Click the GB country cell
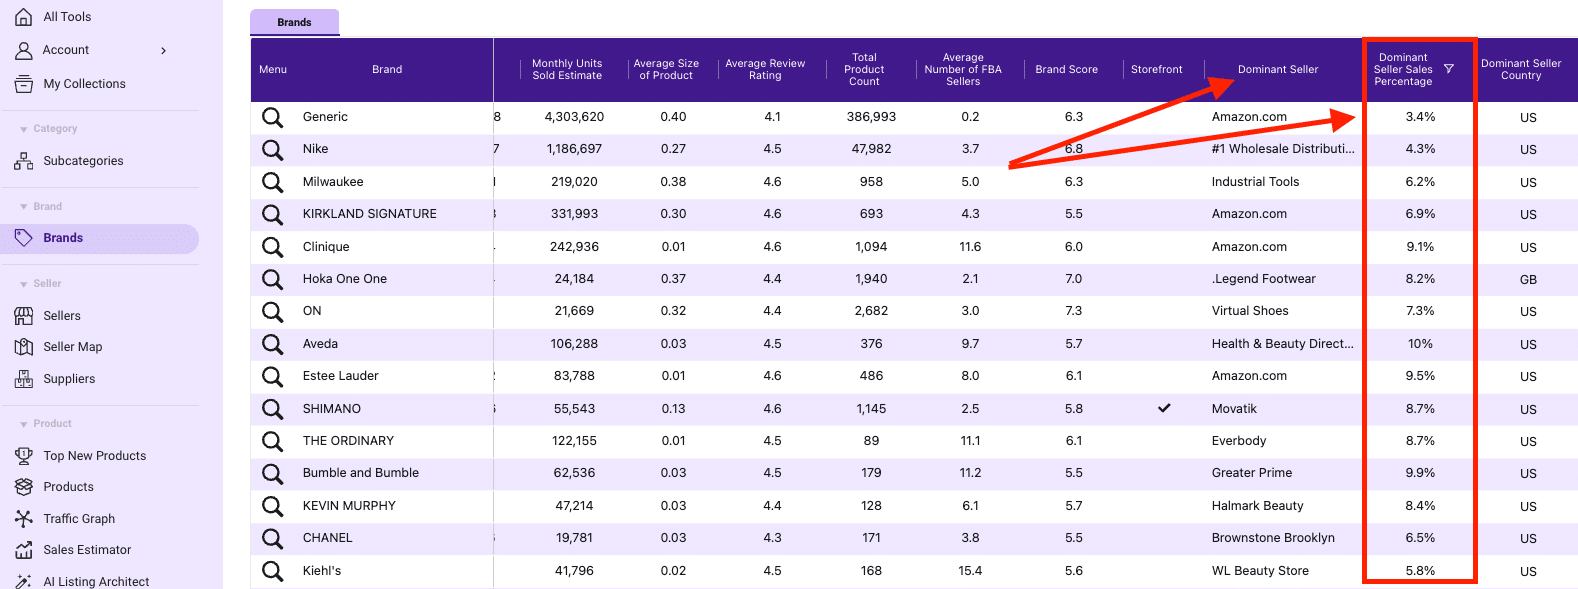The height and width of the screenshot is (589, 1578). (x=1528, y=280)
